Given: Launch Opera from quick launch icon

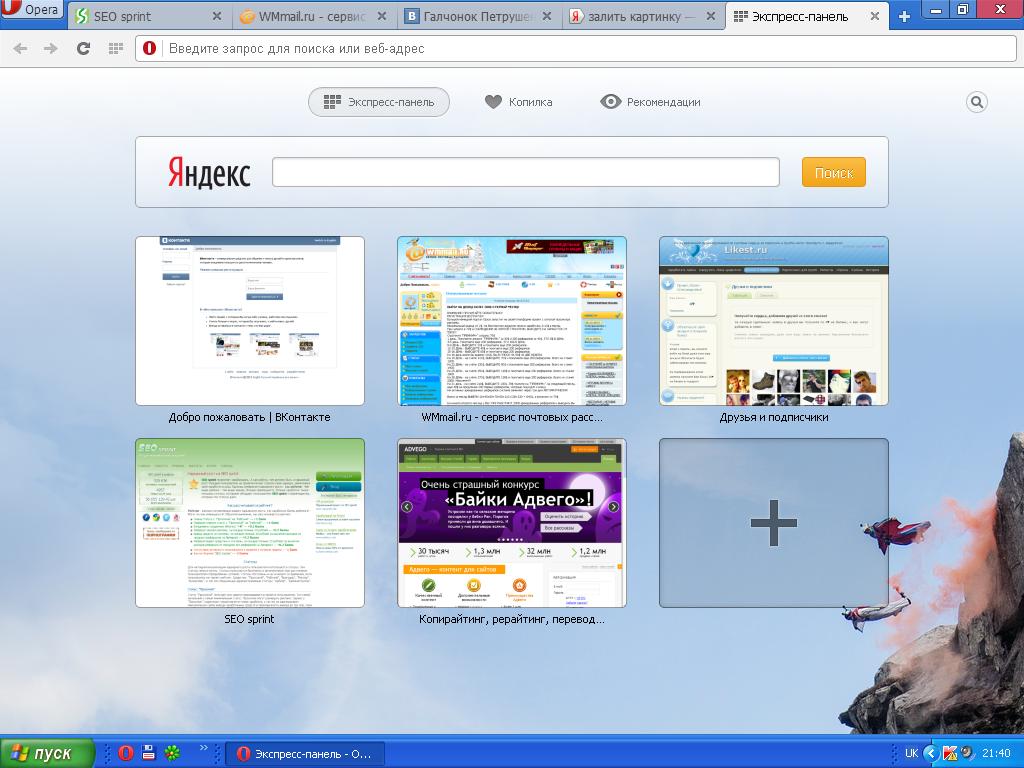Looking at the screenshot, I should 126,753.
